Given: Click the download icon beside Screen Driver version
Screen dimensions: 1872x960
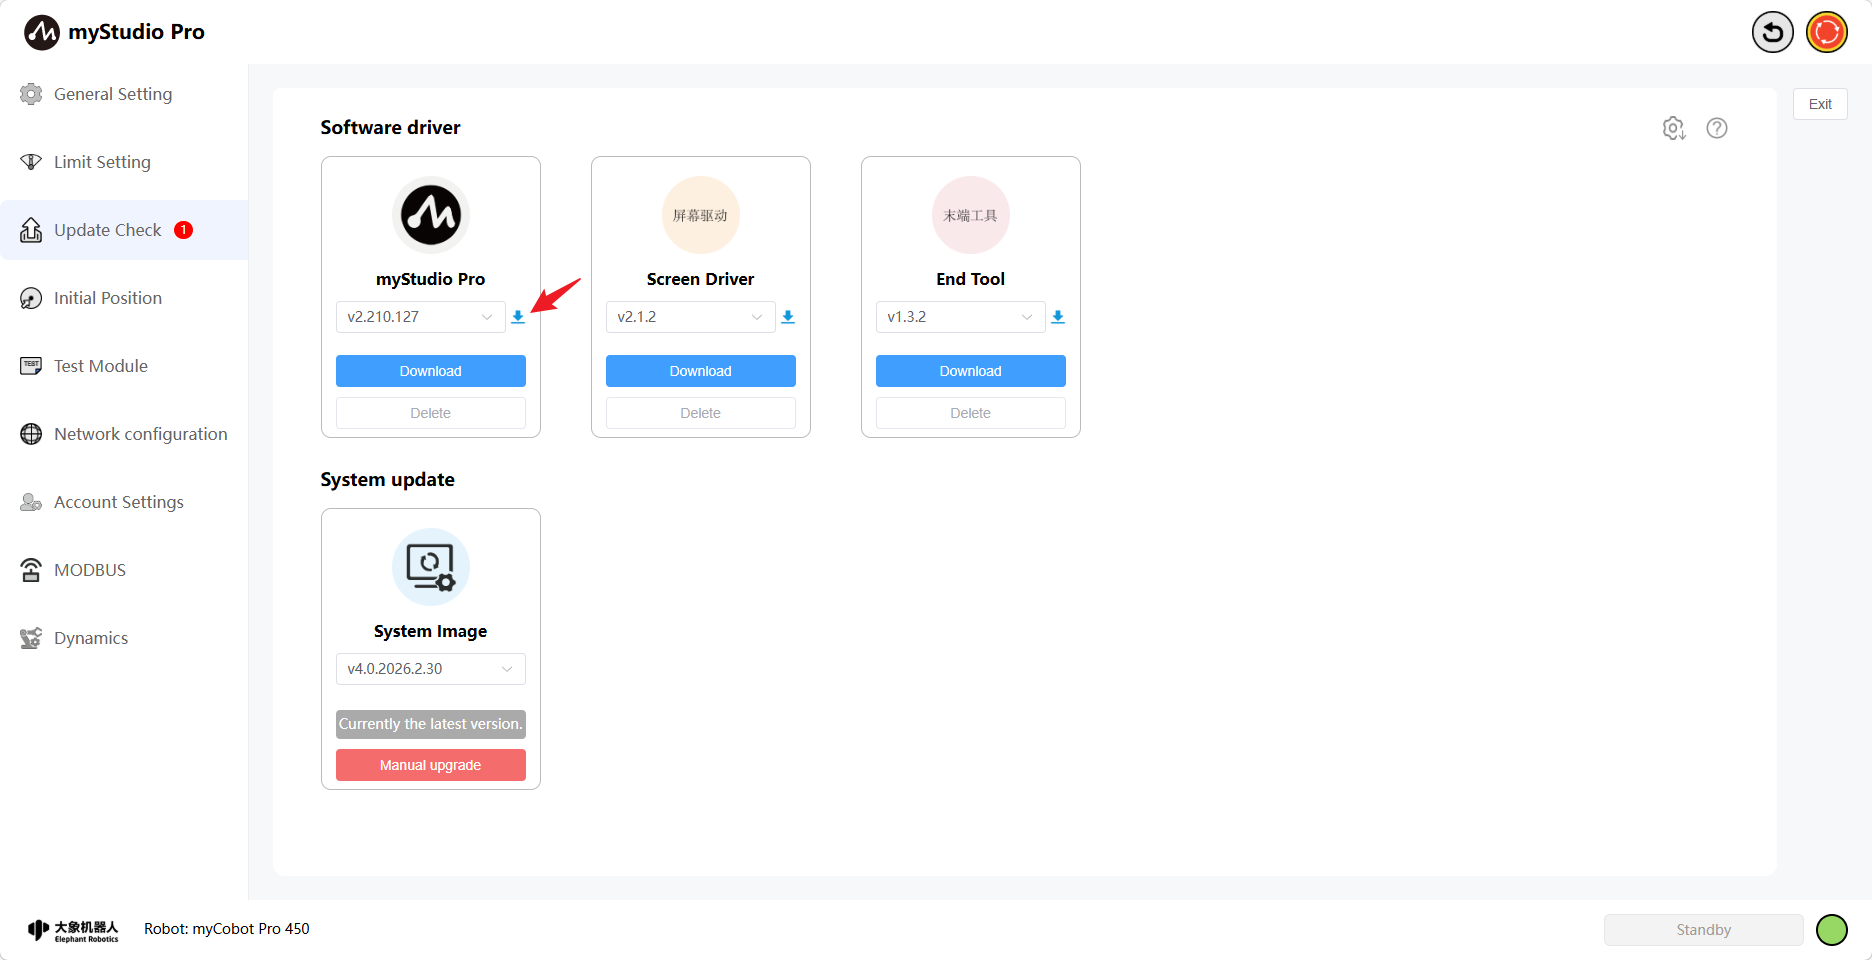Looking at the screenshot, I should pyautogui.click(x=788, y=317).
